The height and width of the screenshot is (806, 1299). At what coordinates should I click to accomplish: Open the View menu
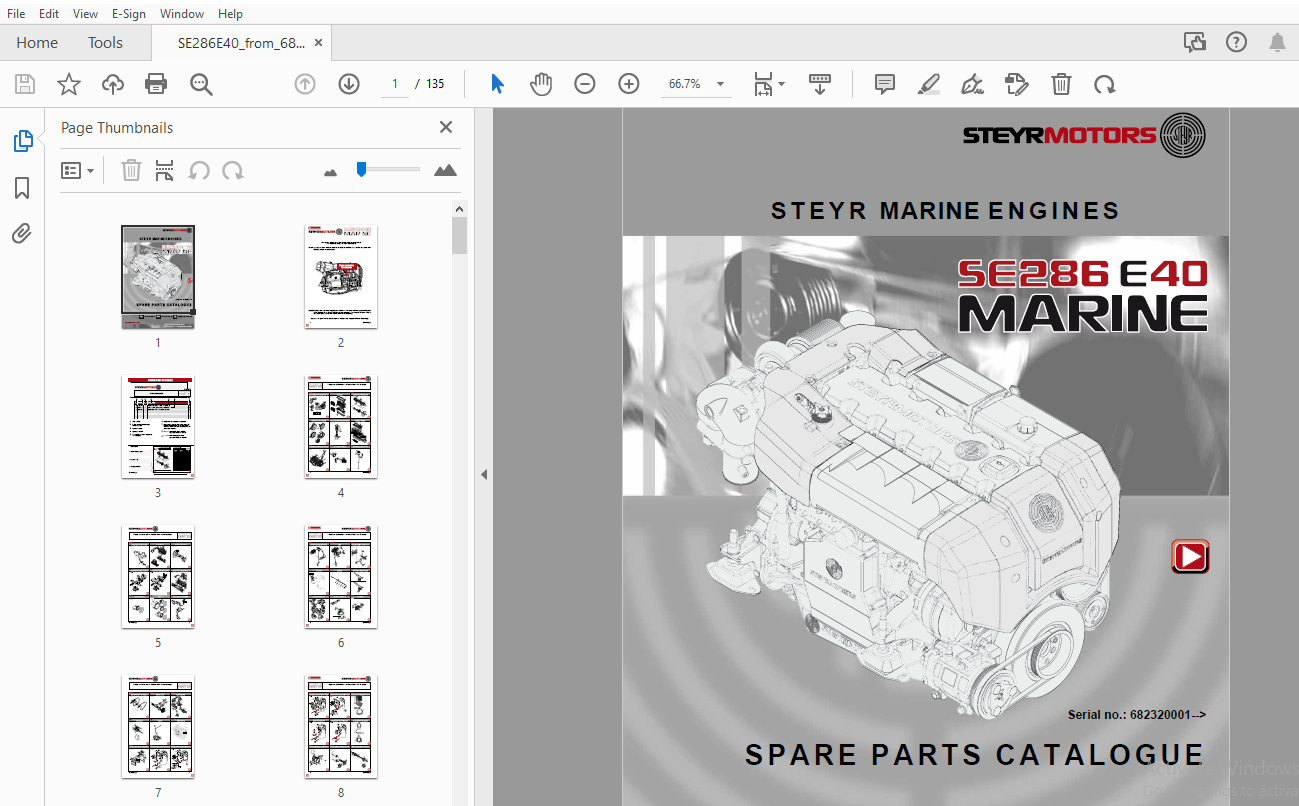point(86,14)
